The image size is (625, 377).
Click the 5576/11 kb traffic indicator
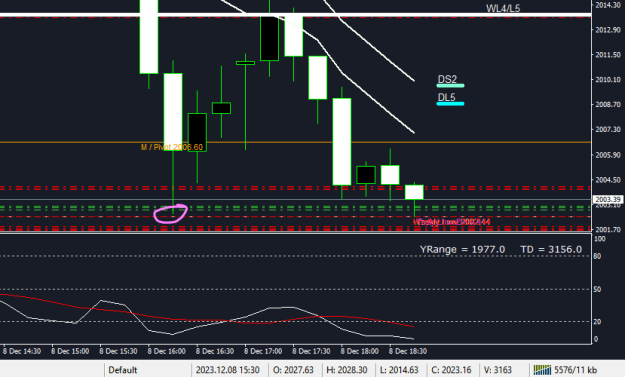coord(575,370)
